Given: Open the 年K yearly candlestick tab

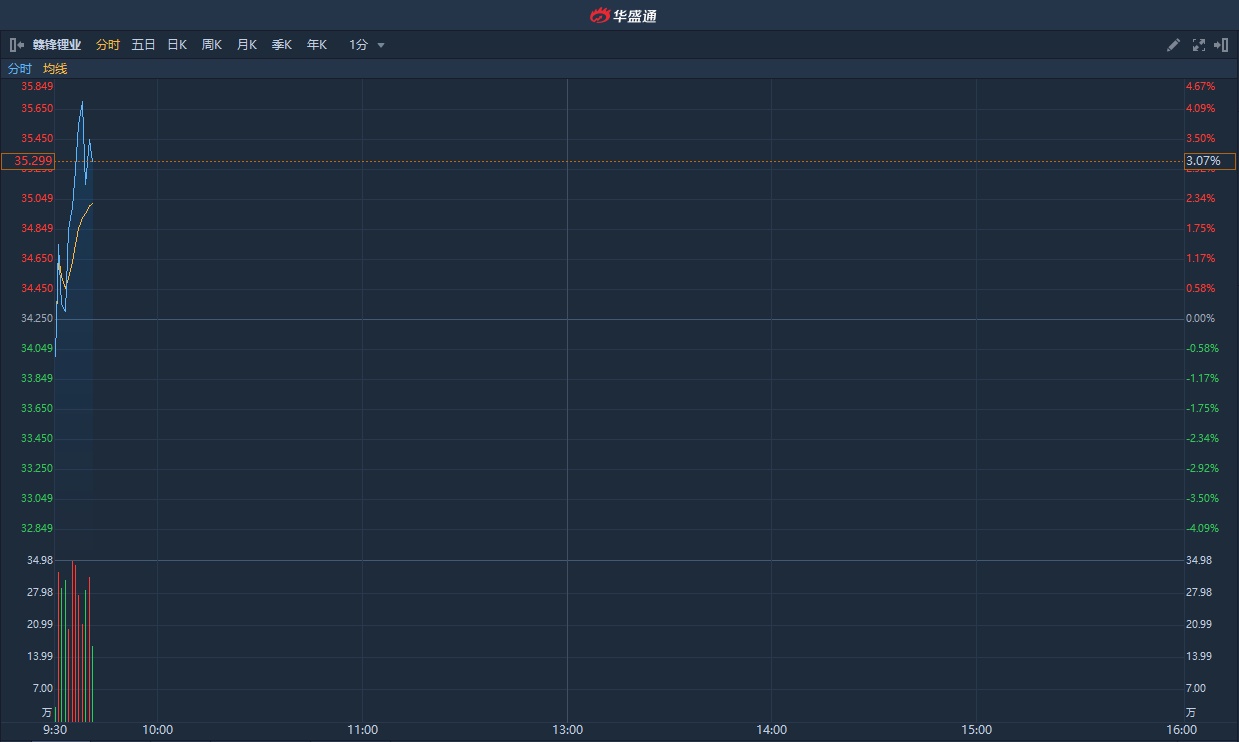Looking at the screenshot, I should (317, 45).
